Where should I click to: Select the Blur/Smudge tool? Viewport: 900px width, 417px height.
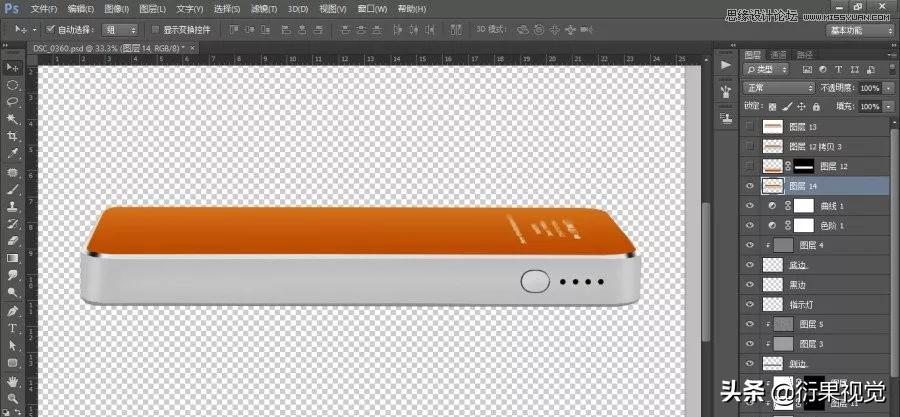click(13, 275)
